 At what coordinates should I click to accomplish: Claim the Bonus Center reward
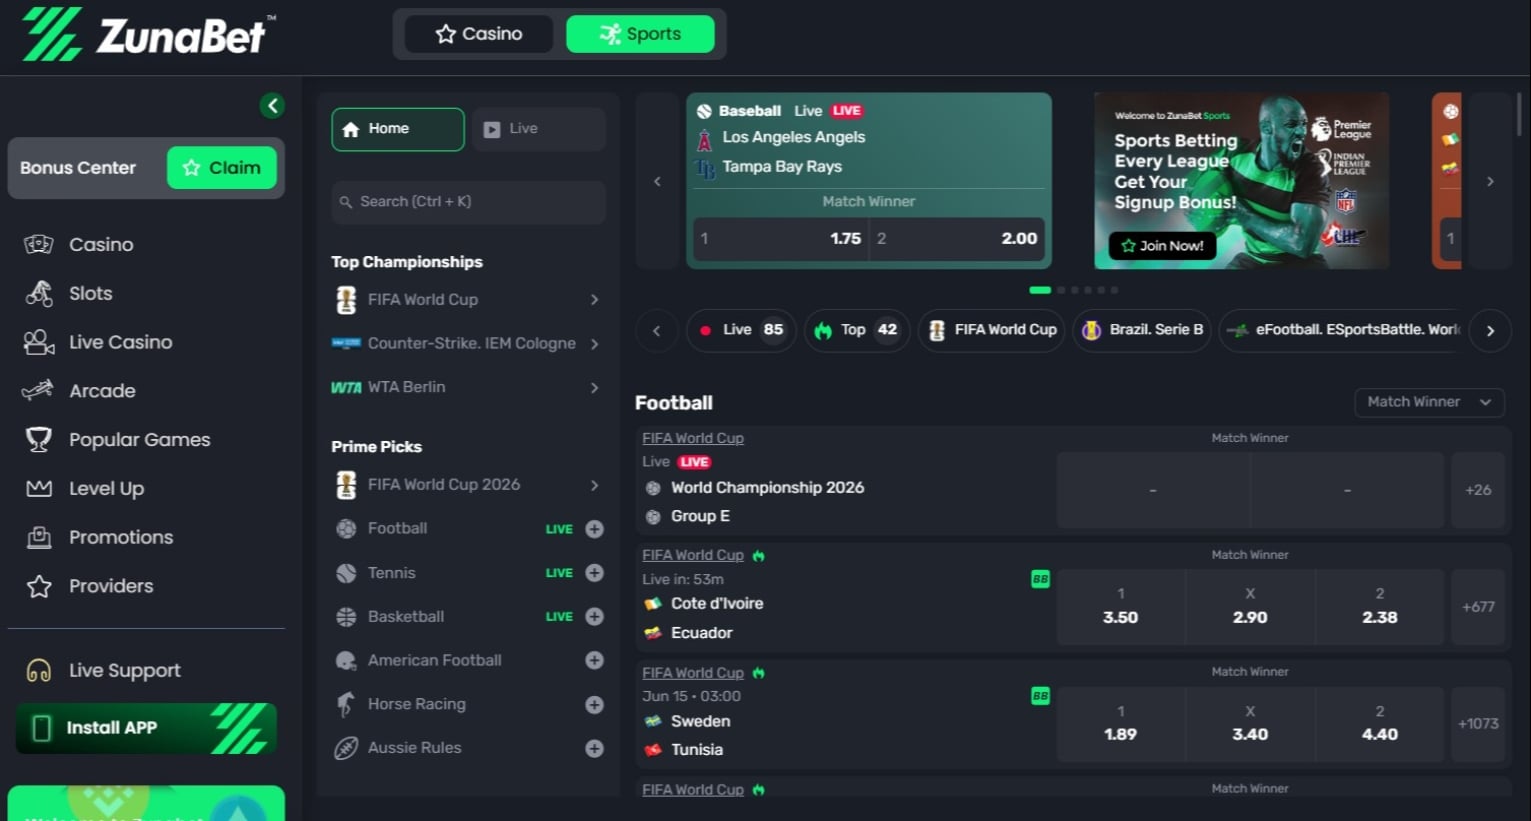221,168
